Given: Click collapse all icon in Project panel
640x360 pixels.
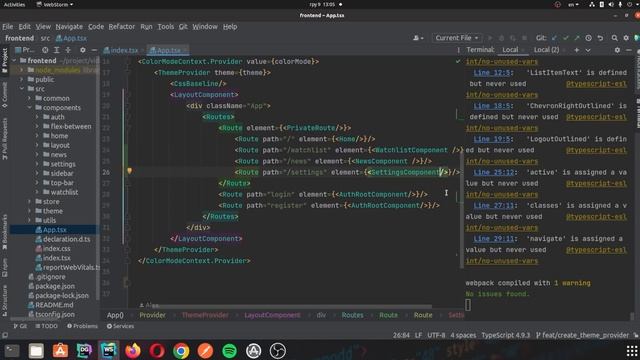Looking at the screenshot, I should tap(68, 50).
